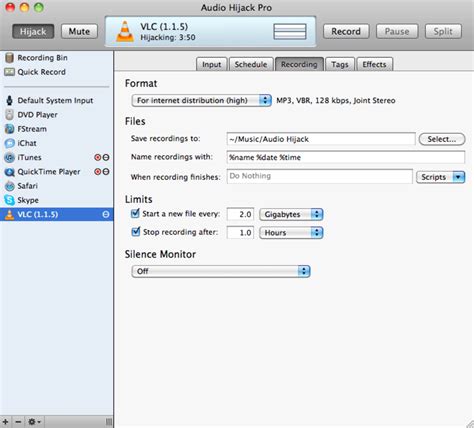474x428 pixels.
Task: Click the red record indicator beside QuickTime Player
Action: [x=98, y=172]
